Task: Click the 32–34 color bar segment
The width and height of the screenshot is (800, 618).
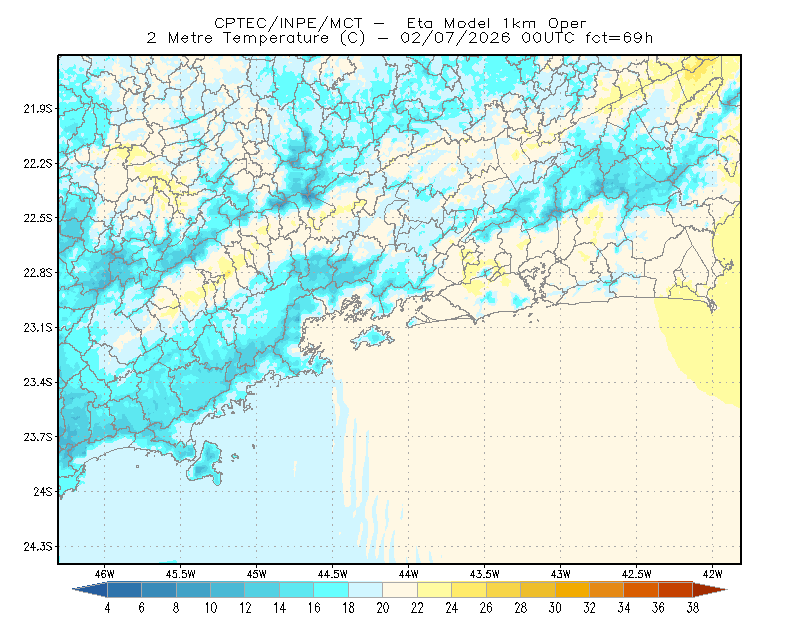Action: (607, 590)
